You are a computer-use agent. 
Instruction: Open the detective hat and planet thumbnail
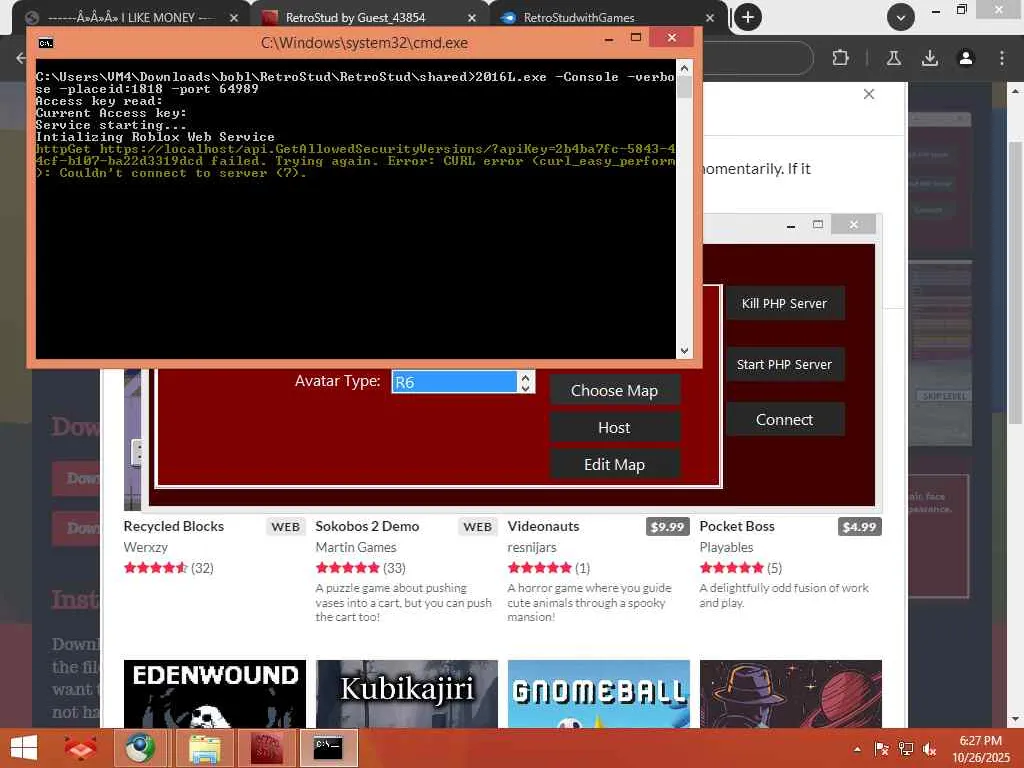(791, 694)
